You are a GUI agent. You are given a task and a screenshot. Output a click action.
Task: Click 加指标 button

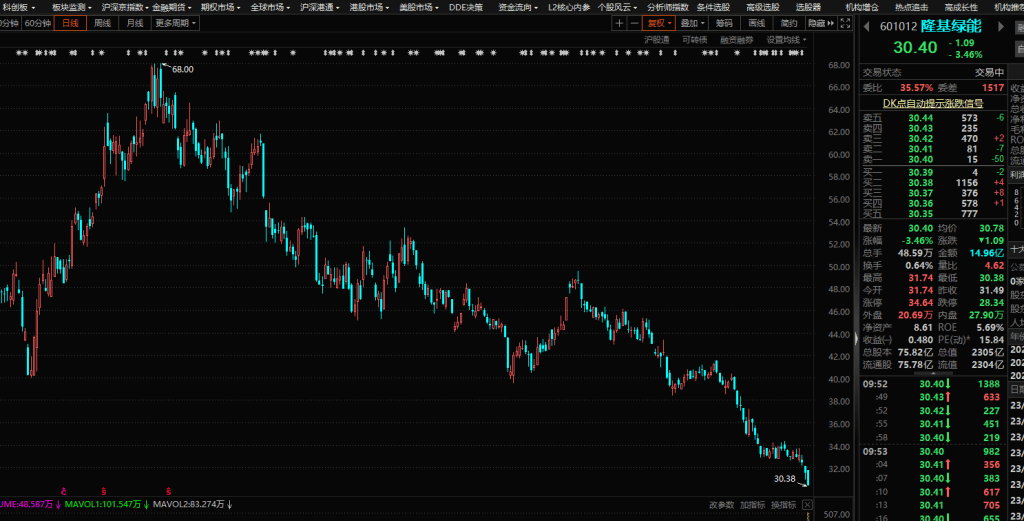pyautogui.click(x=752, y=505)
